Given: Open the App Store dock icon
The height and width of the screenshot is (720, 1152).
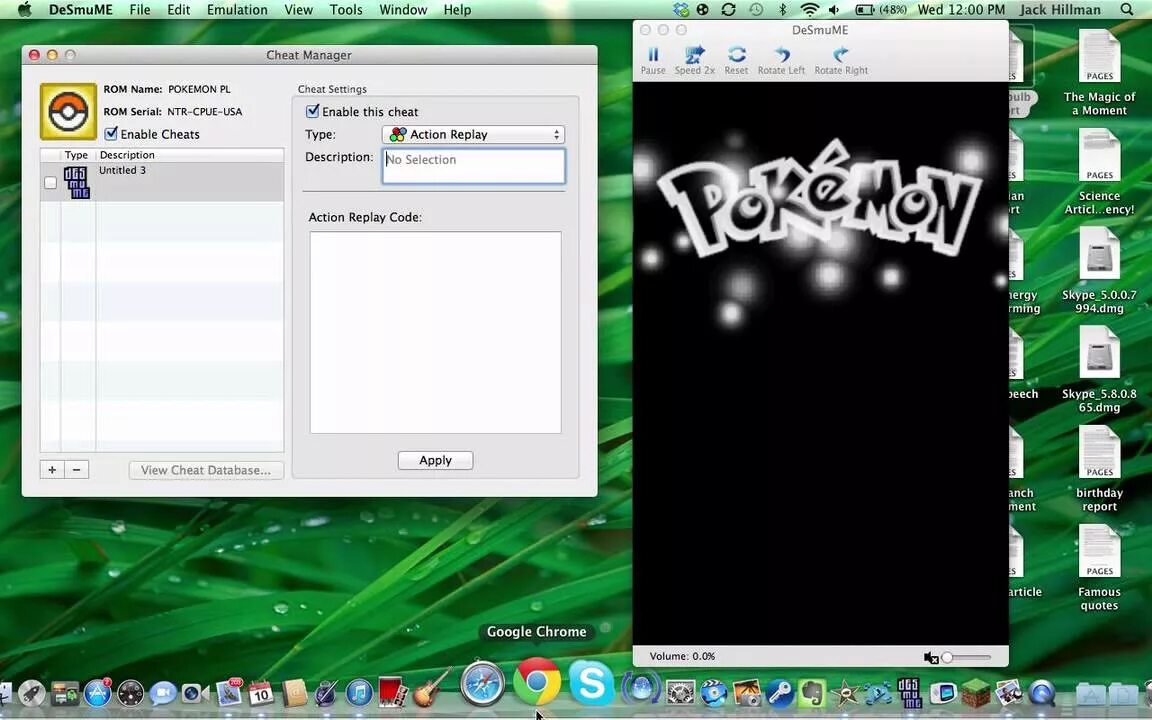Looking at the screenshot, I should point(98,693).
